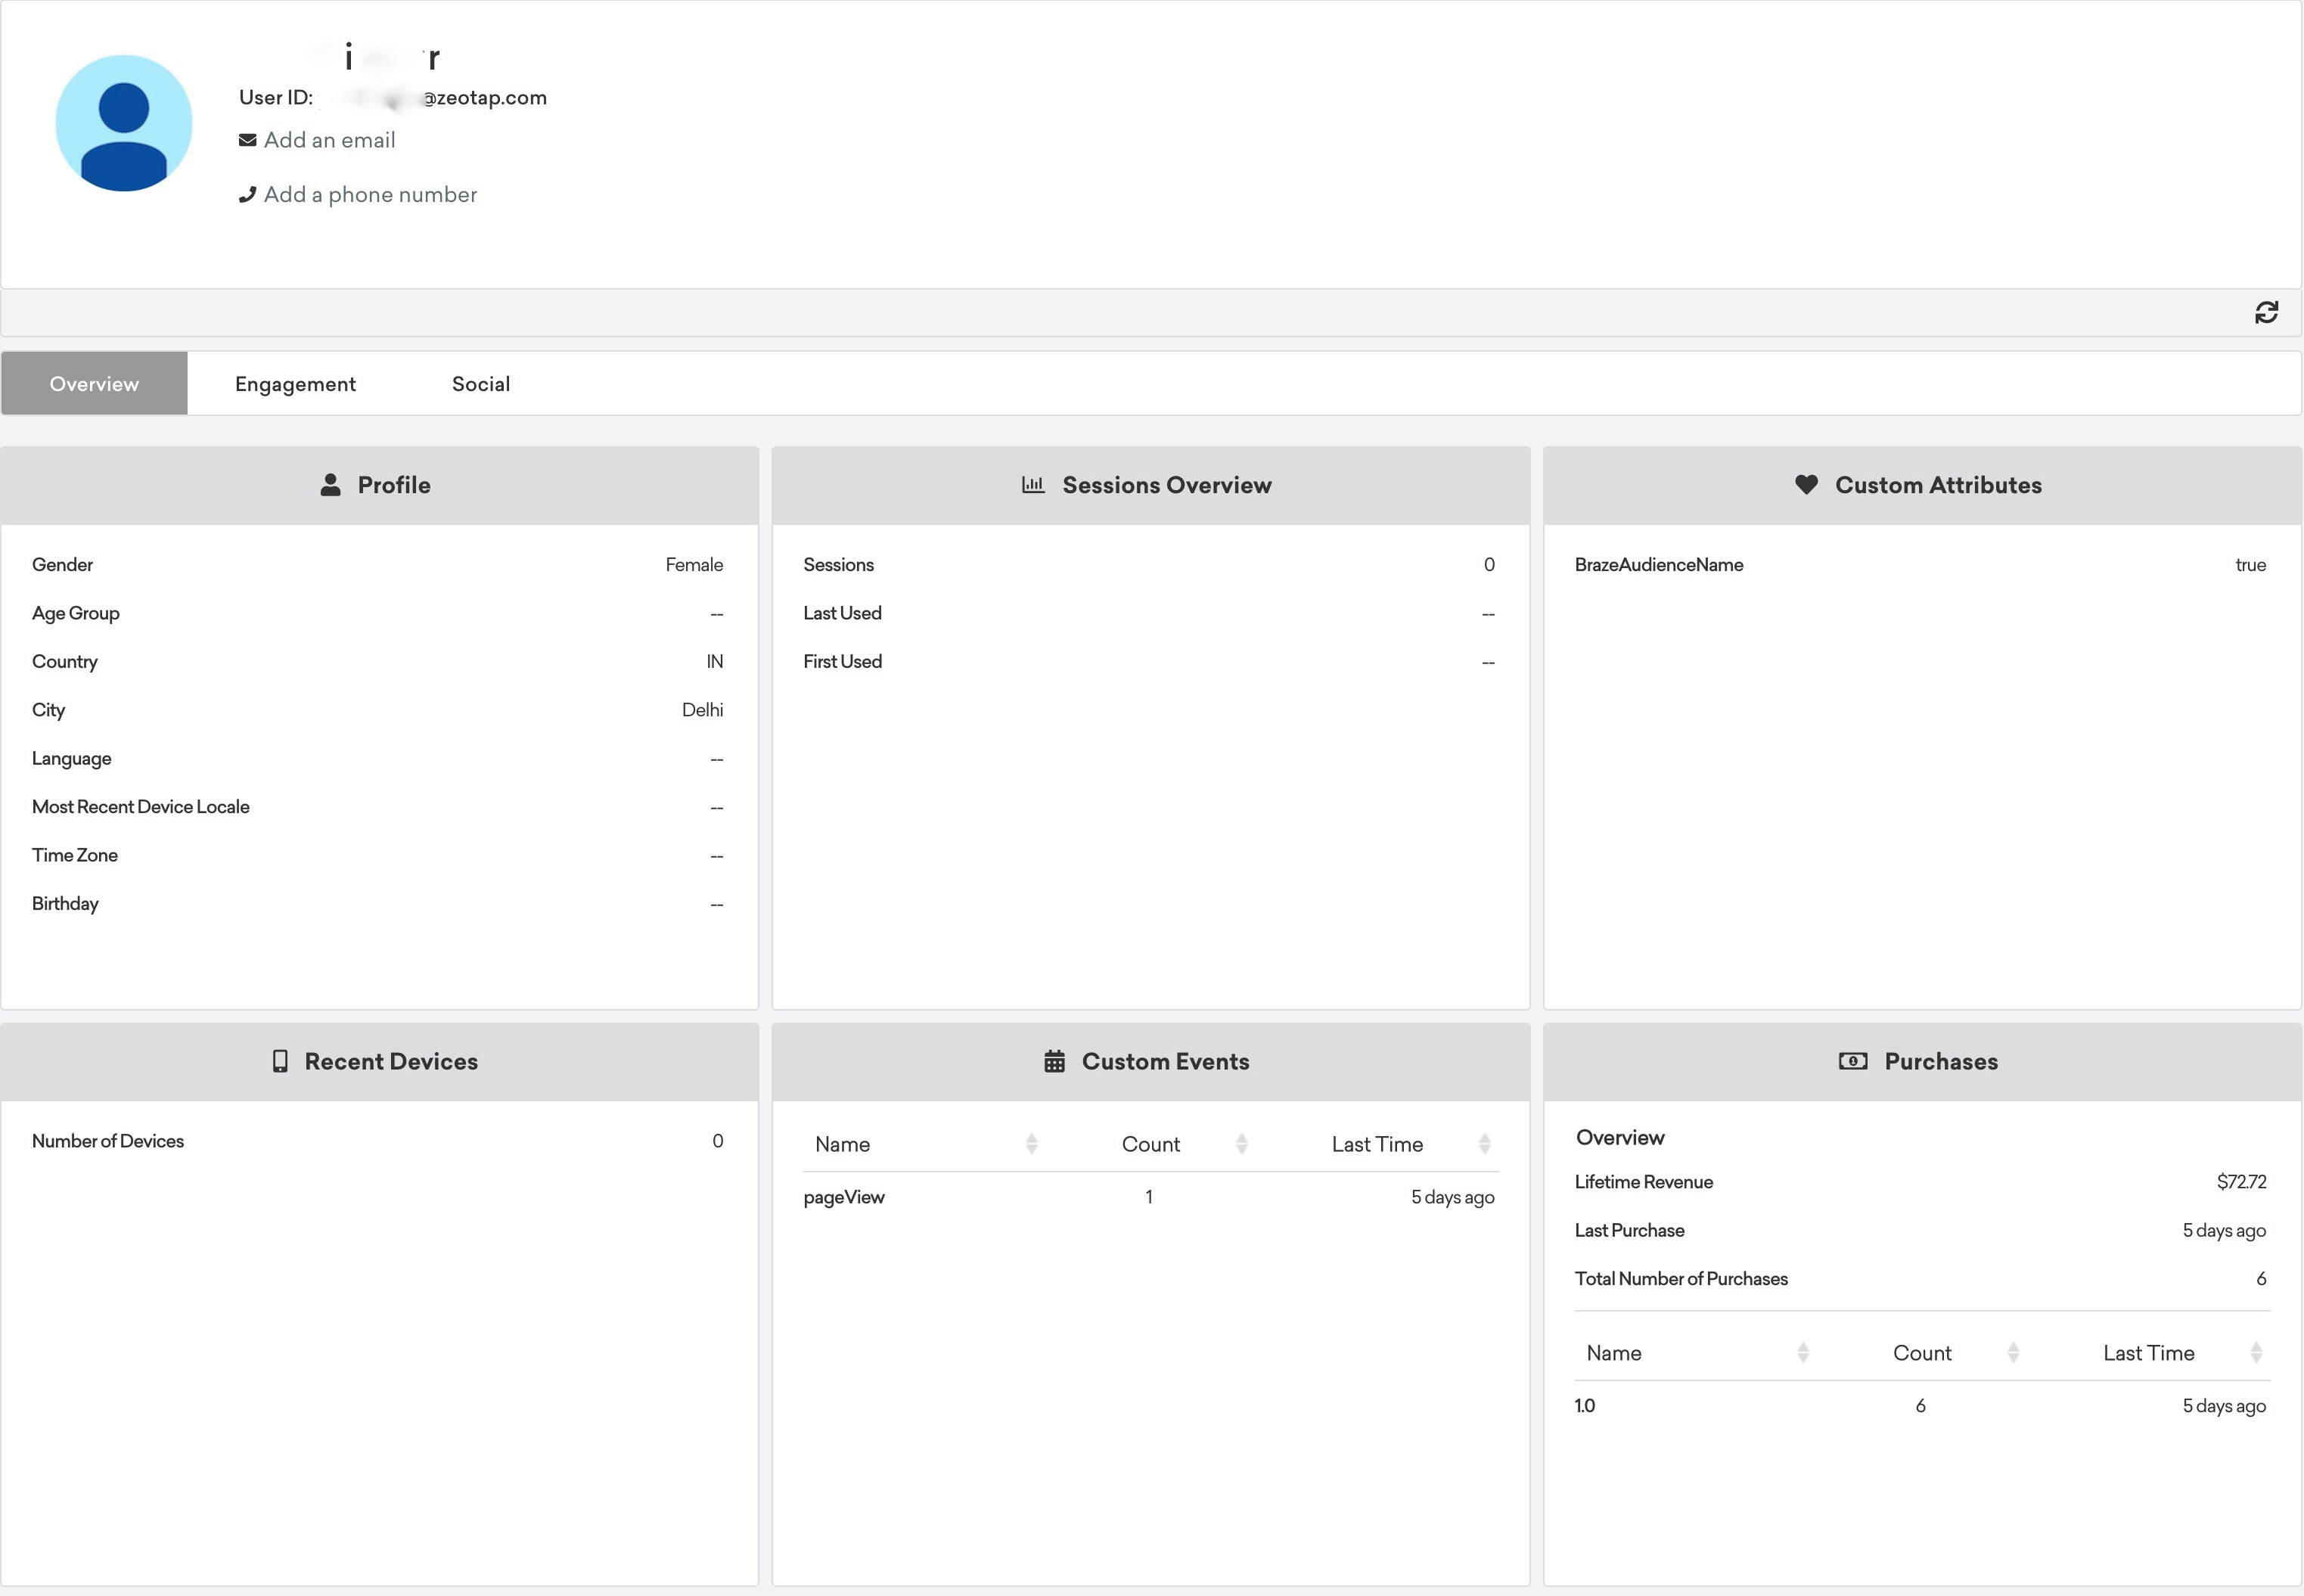The width and height of the screenshot is (2304, 1596).
Task: Click the Custom Events calendar icon
Action: [x=1054, y=1061]
